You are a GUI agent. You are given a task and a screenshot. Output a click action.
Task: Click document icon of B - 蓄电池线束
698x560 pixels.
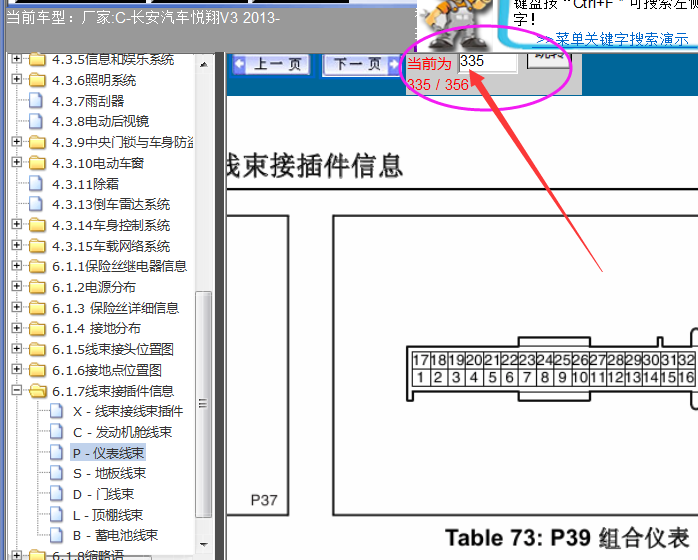coord(56,535)
